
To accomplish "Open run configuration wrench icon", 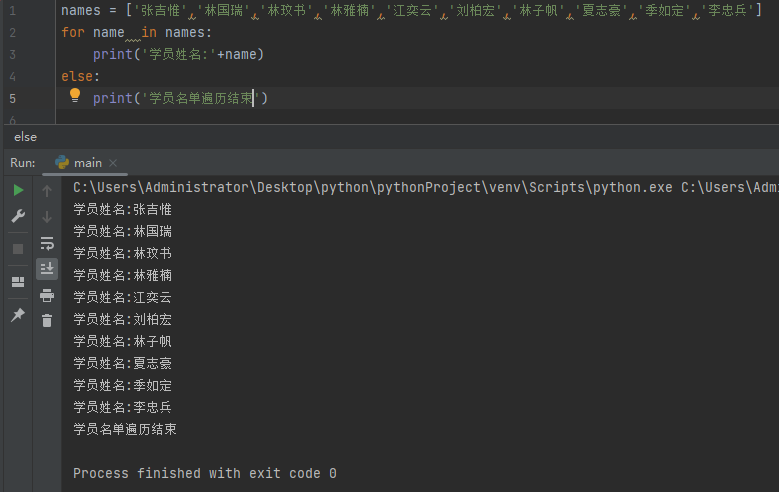I will [x=18, y=216].
